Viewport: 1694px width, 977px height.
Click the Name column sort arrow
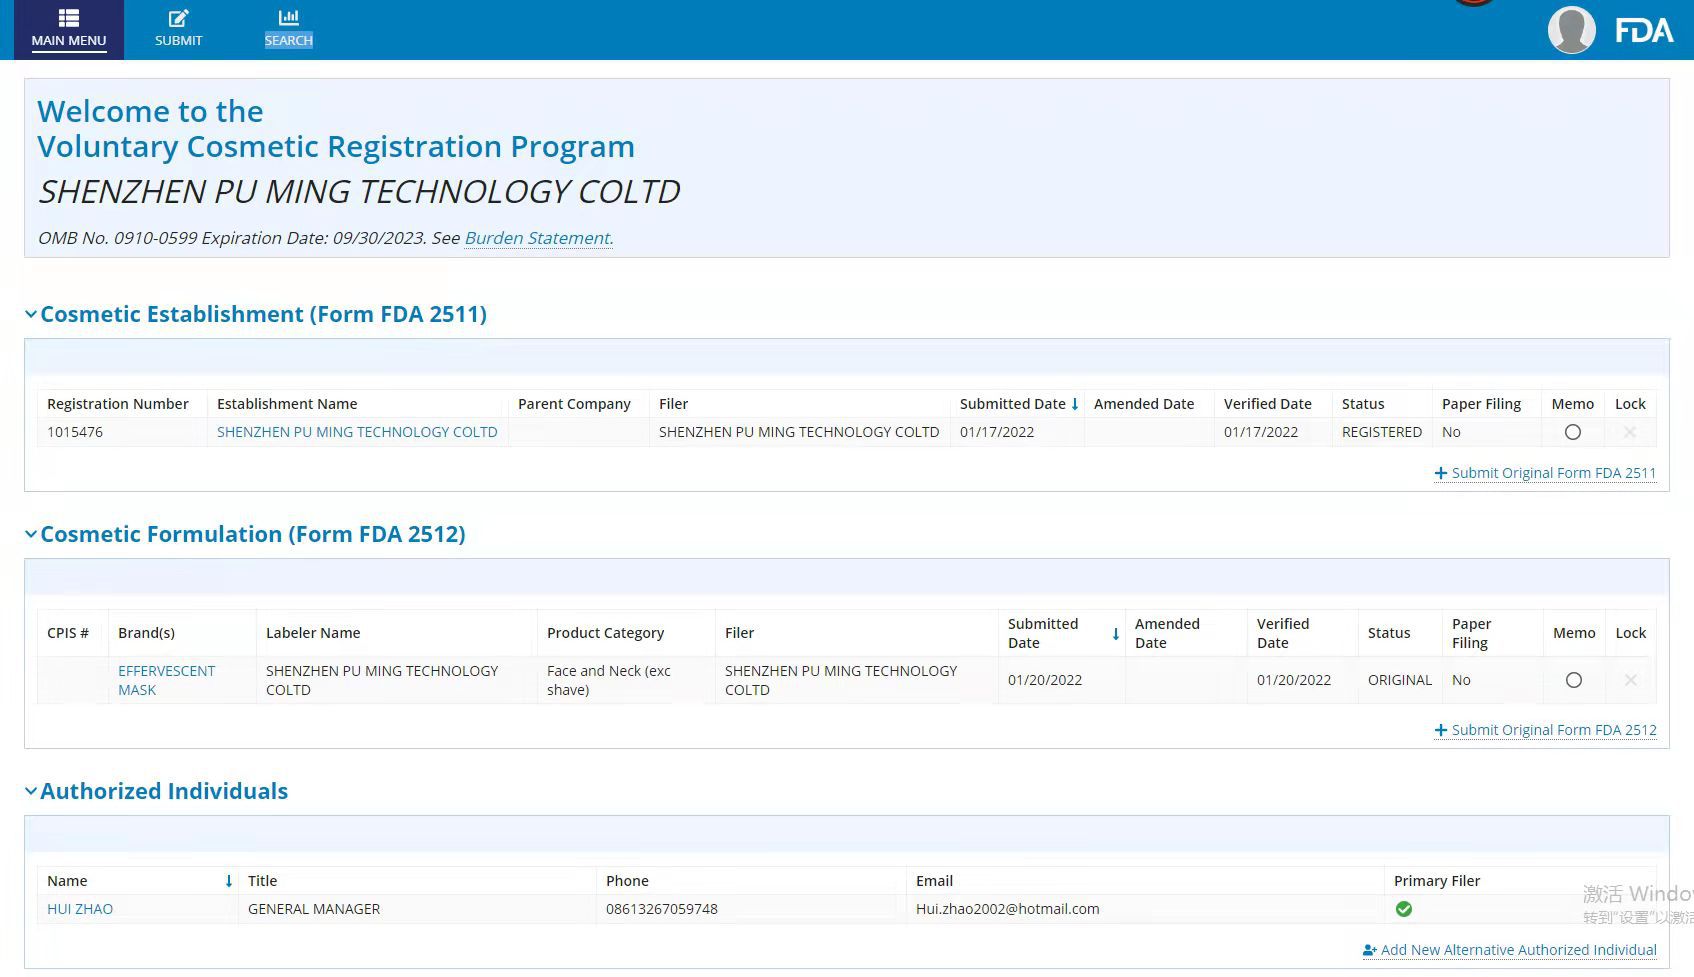click(229, 881)
